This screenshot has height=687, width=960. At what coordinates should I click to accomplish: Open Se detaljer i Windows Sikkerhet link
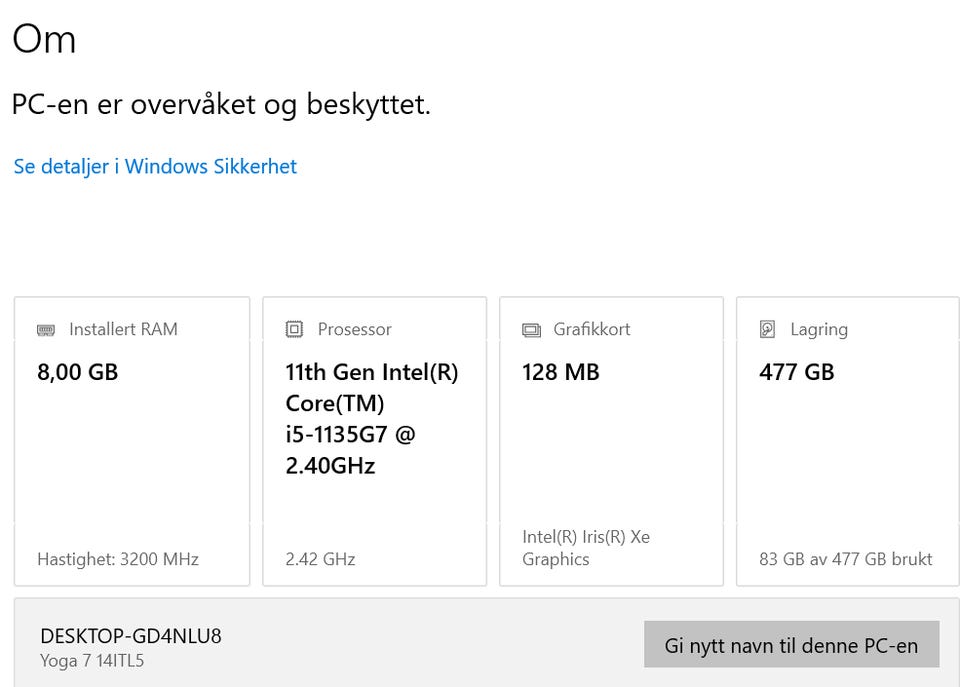pyautogui.click(x=155, y=166)
